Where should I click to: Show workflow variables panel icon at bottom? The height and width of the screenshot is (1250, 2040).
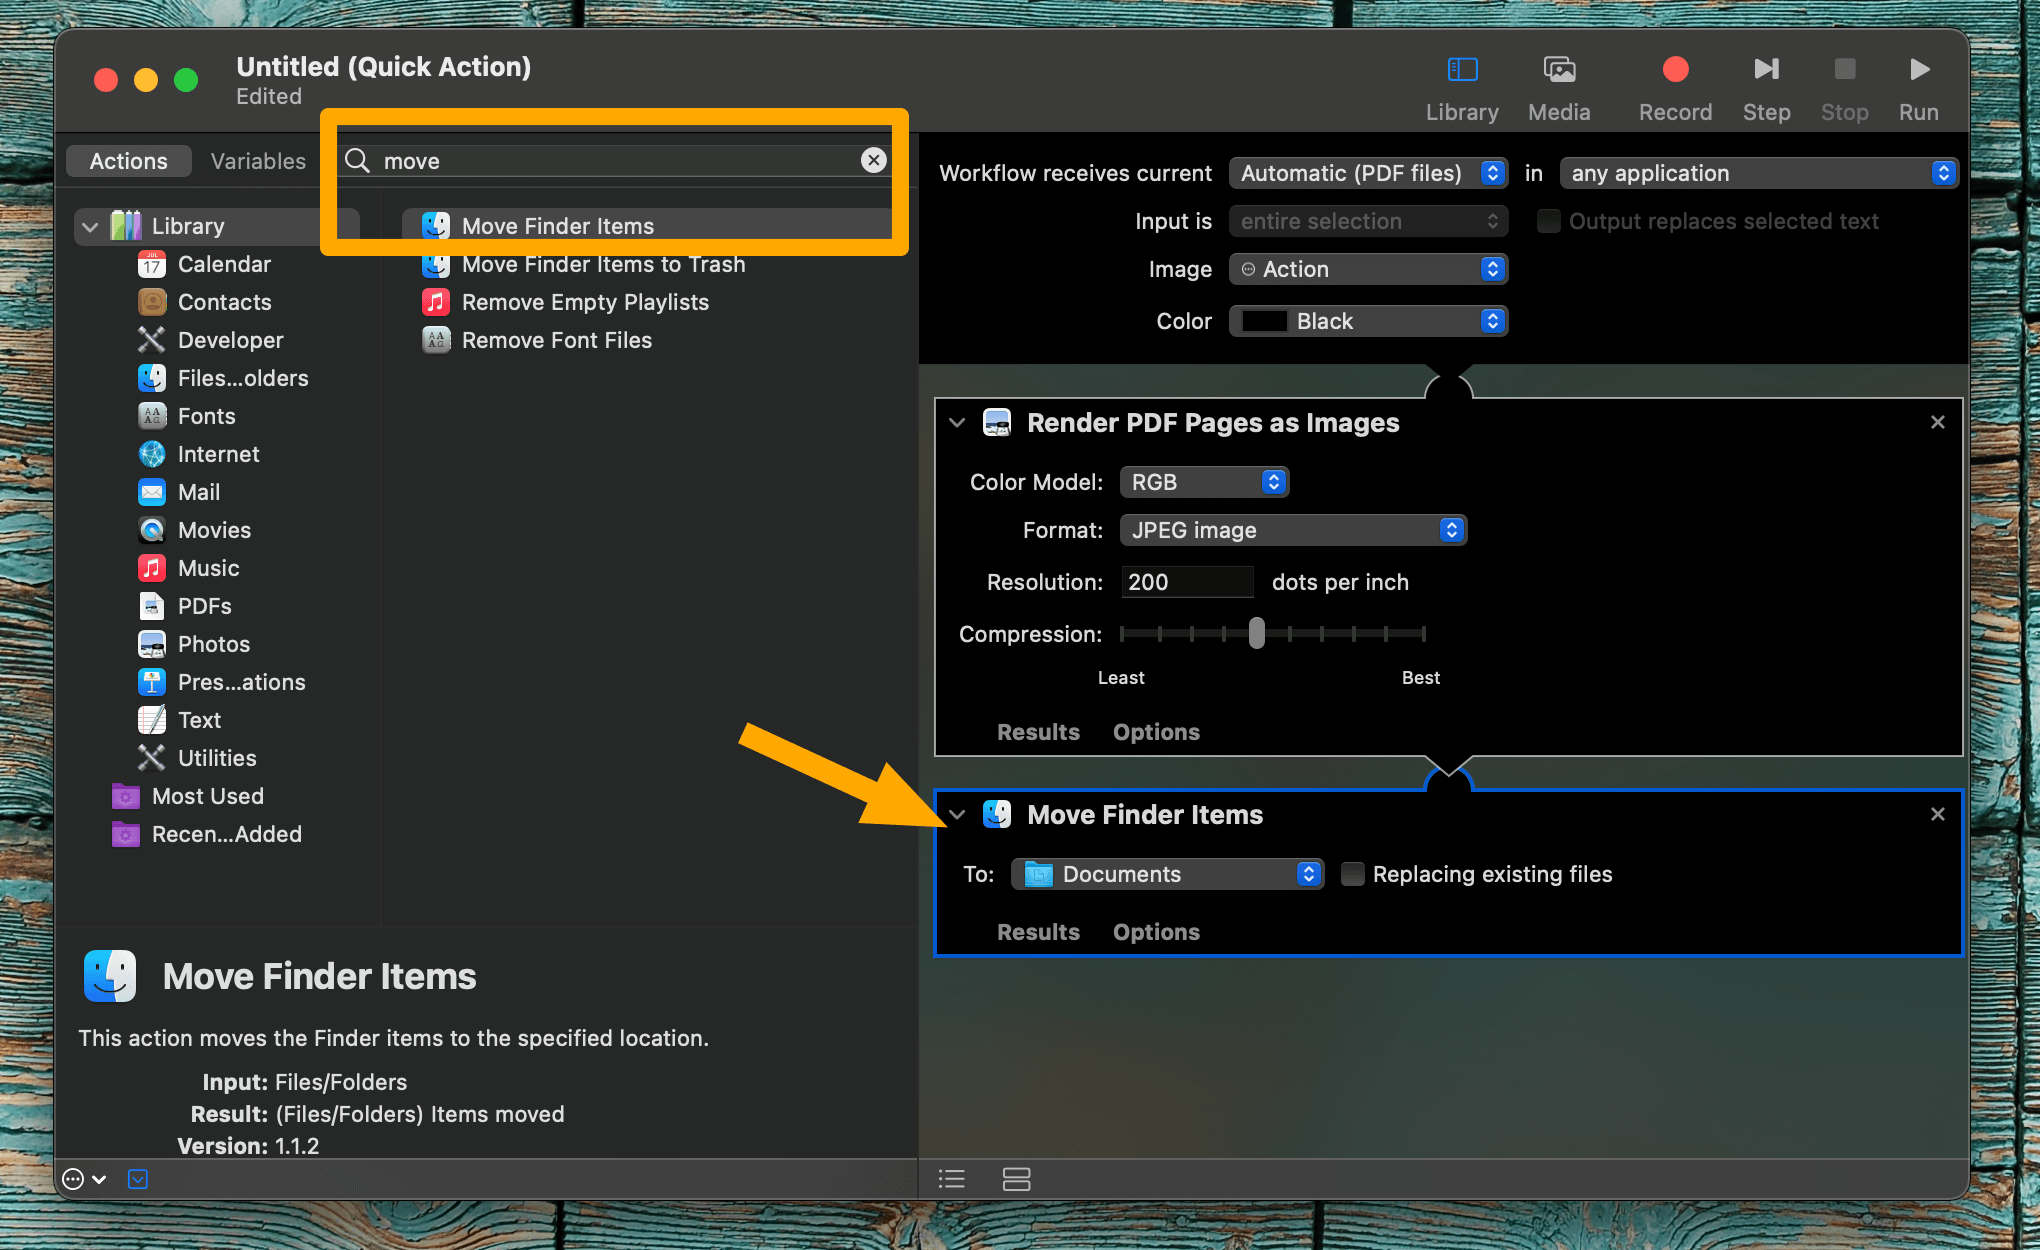click(x=1016, y=1179)
